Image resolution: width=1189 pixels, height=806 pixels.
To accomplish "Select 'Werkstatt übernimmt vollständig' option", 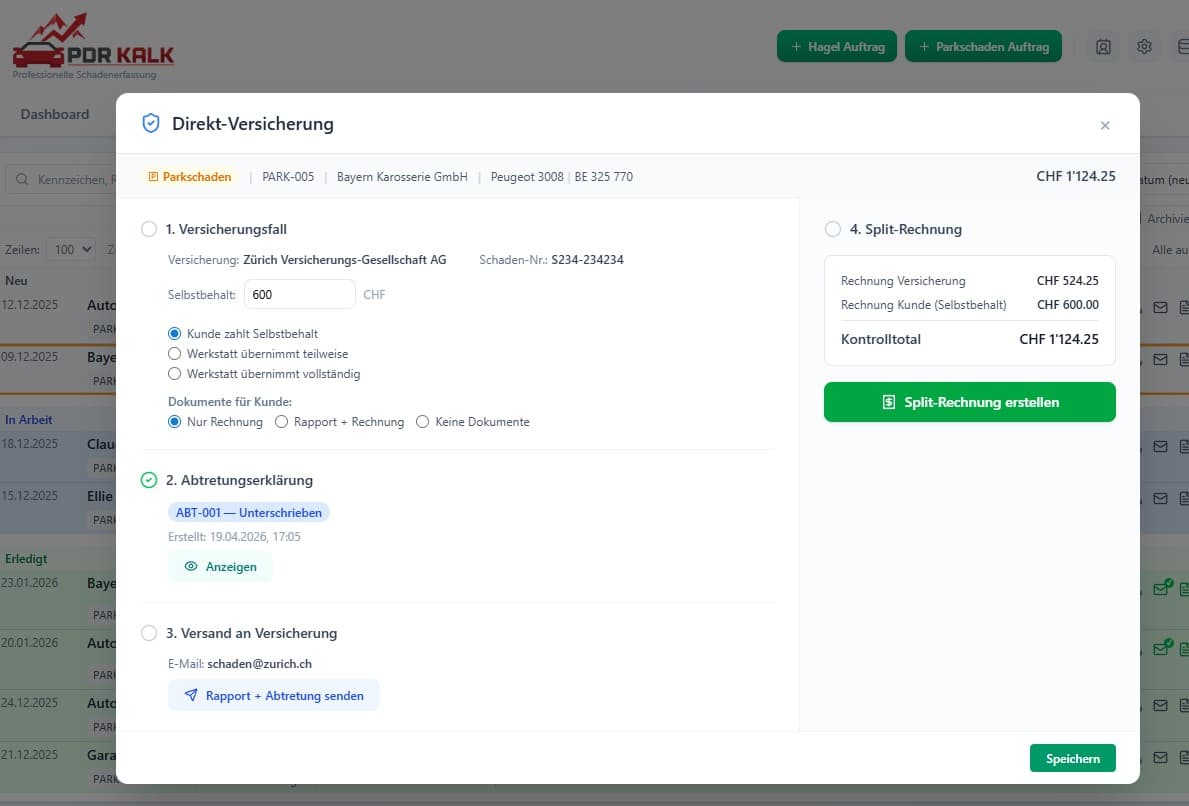I will (175, 374).
